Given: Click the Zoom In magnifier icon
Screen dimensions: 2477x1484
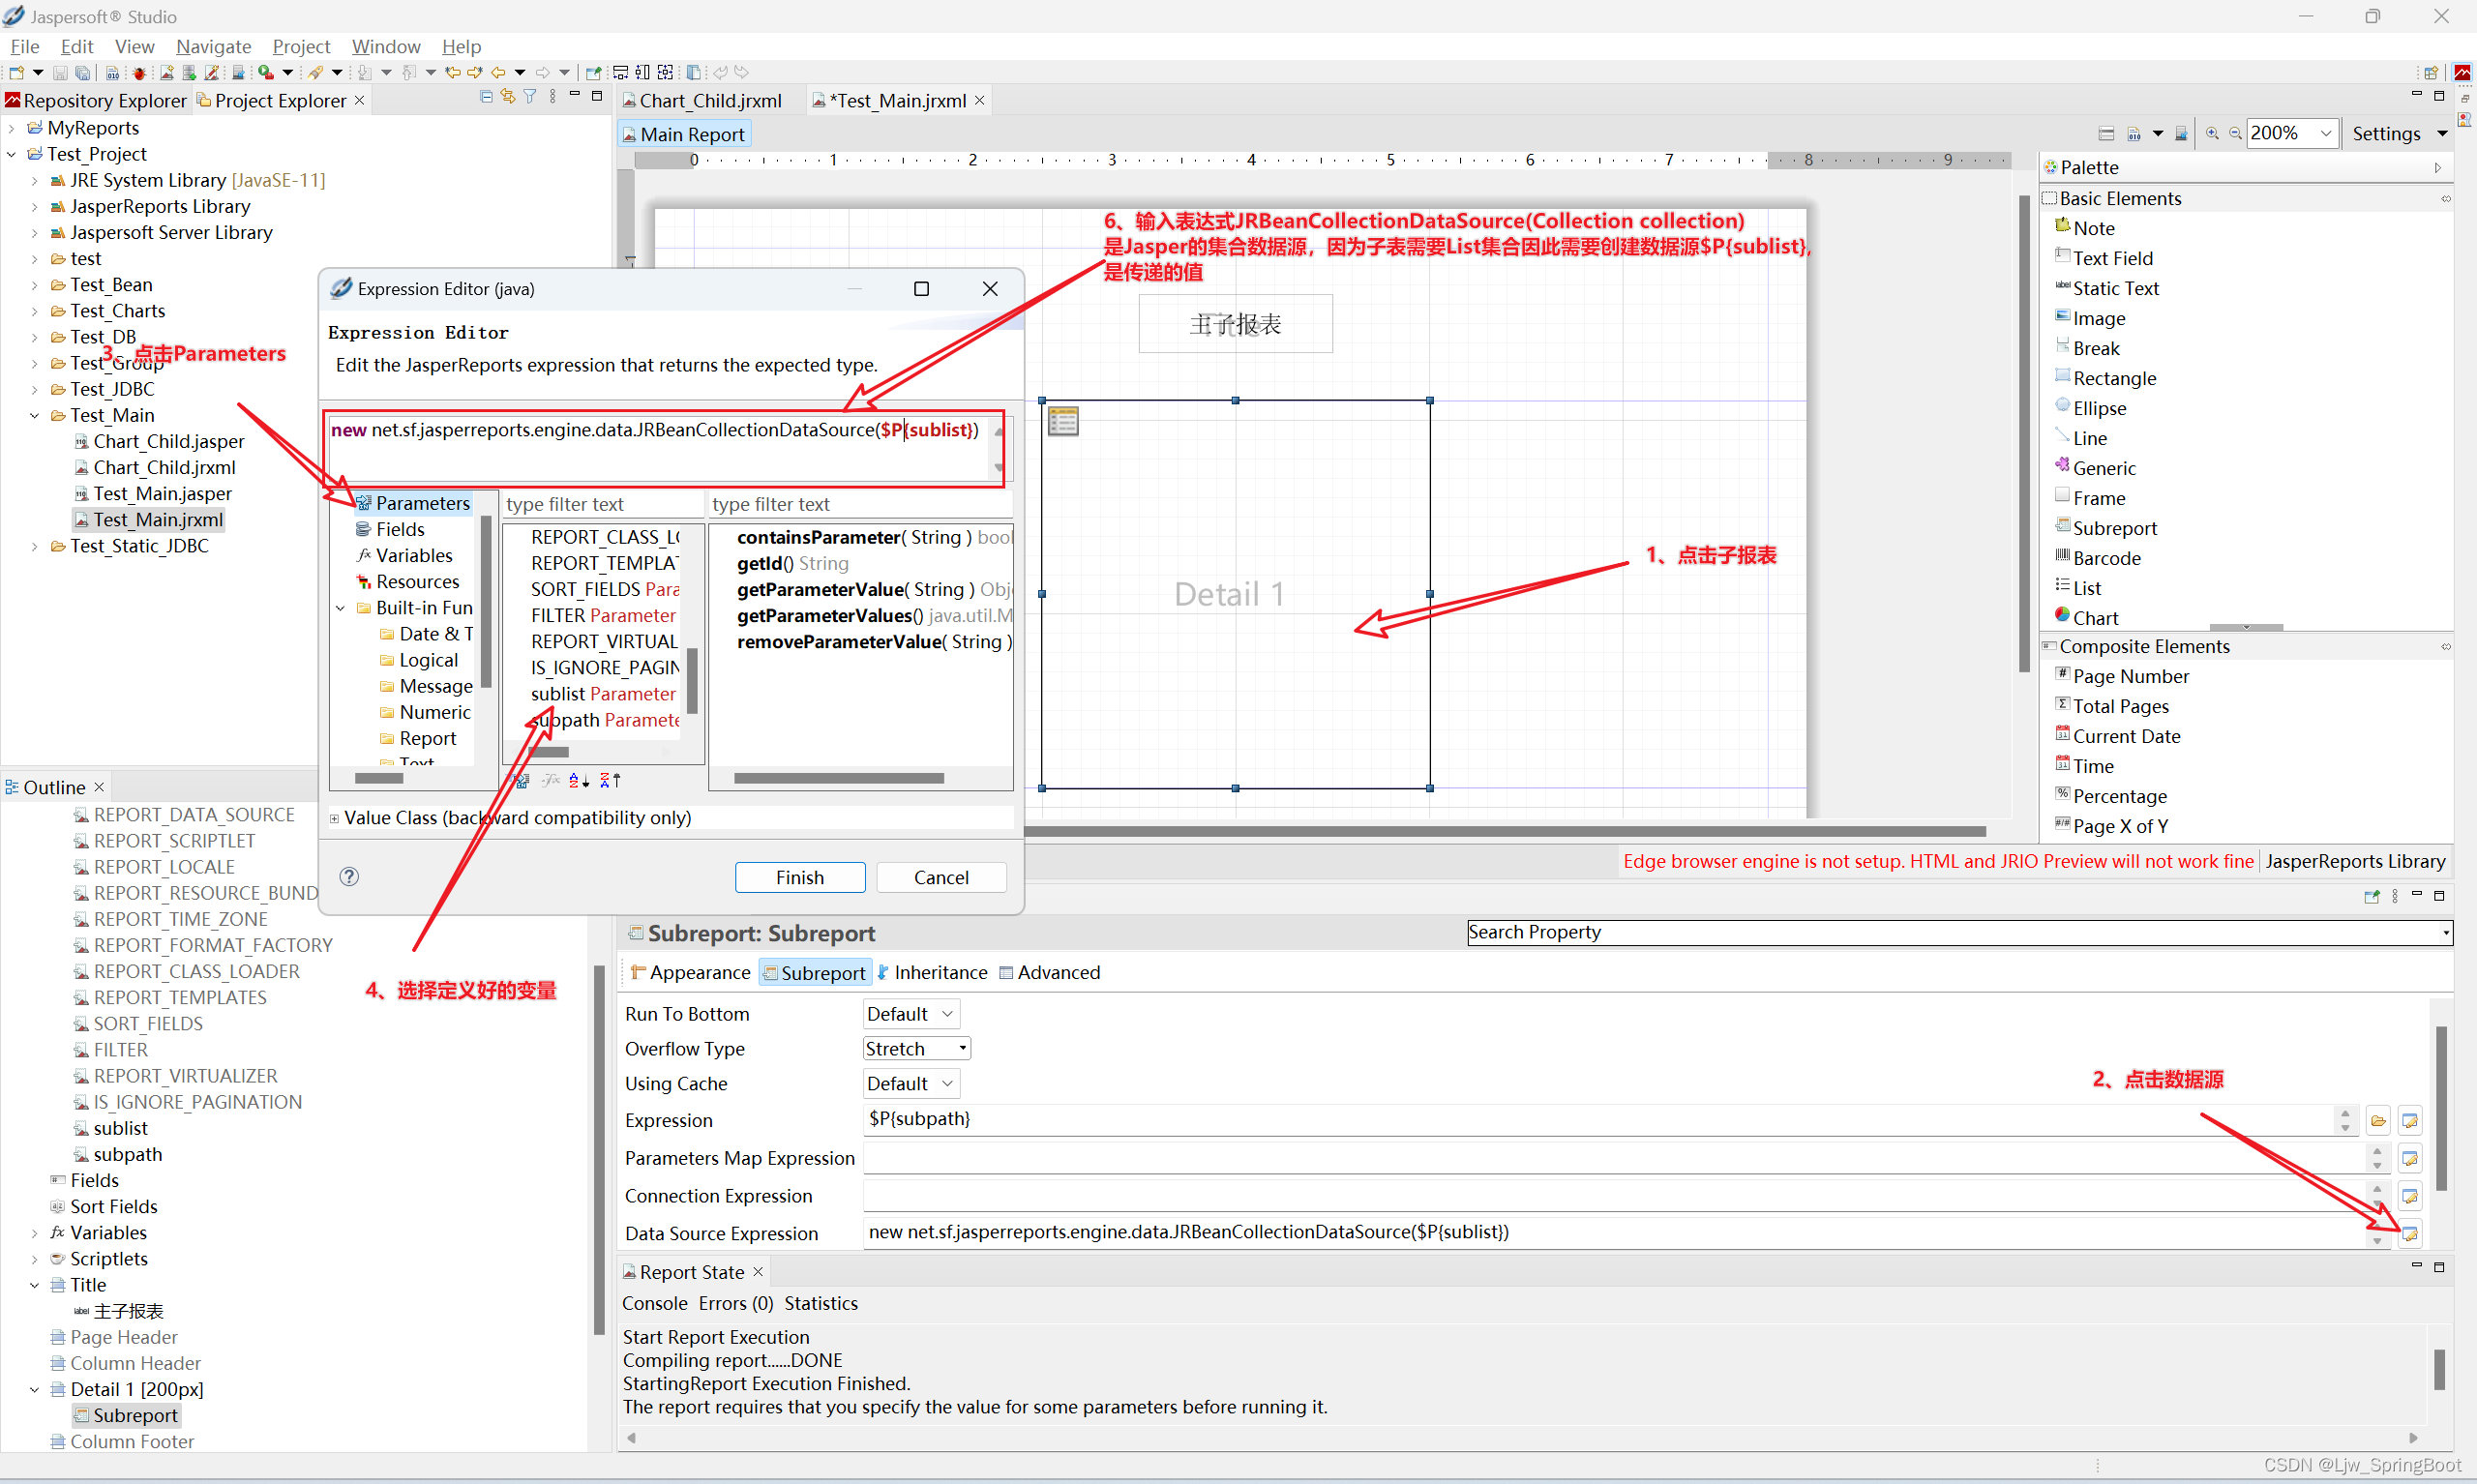Looking at the screenshot, I should pos(2212,133).
